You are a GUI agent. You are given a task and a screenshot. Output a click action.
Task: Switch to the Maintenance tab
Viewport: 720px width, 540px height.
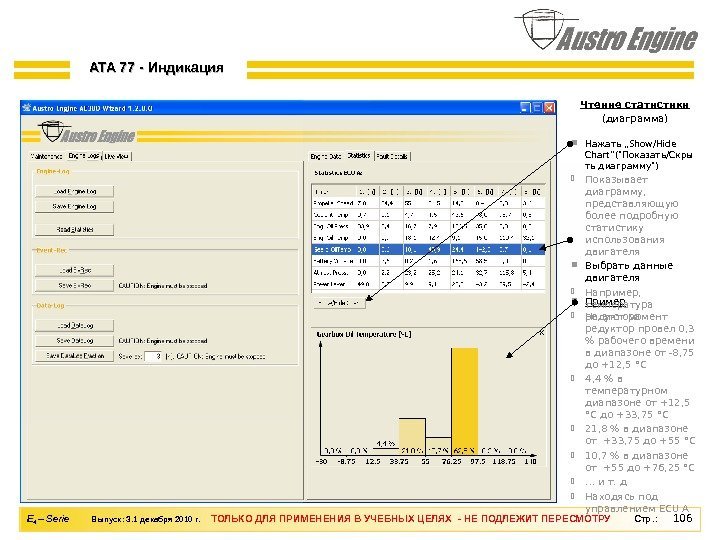[x=46, y=156]
